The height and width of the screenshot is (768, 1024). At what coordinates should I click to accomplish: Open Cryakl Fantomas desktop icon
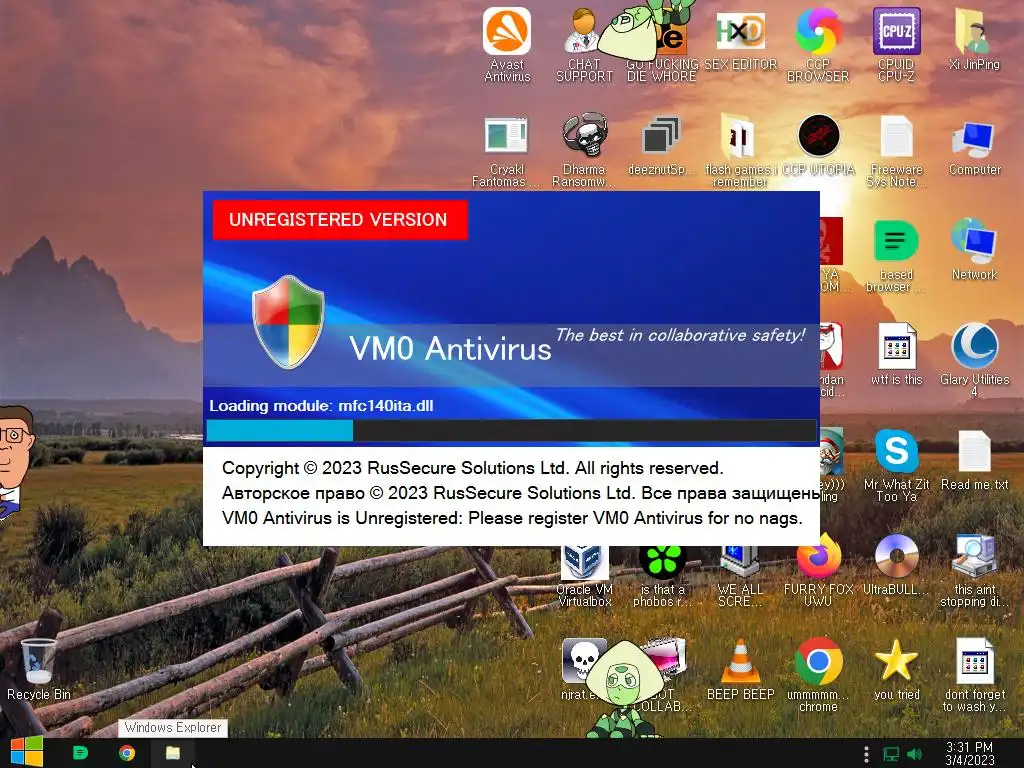506,150
